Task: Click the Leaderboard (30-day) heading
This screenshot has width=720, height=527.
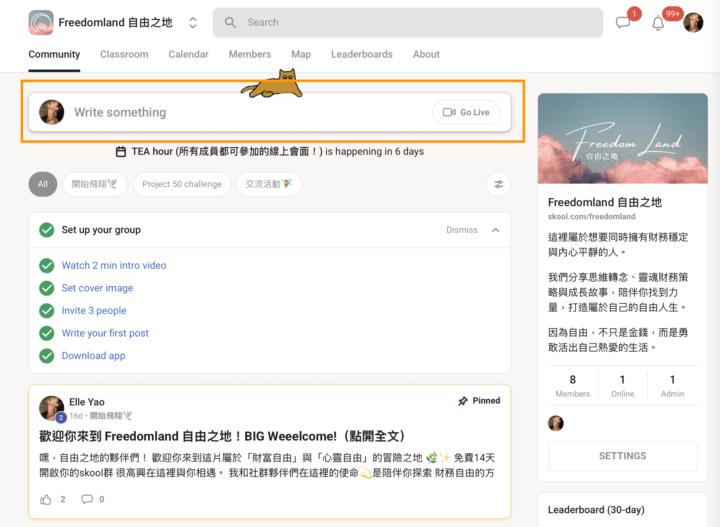Action: (596, 510)
